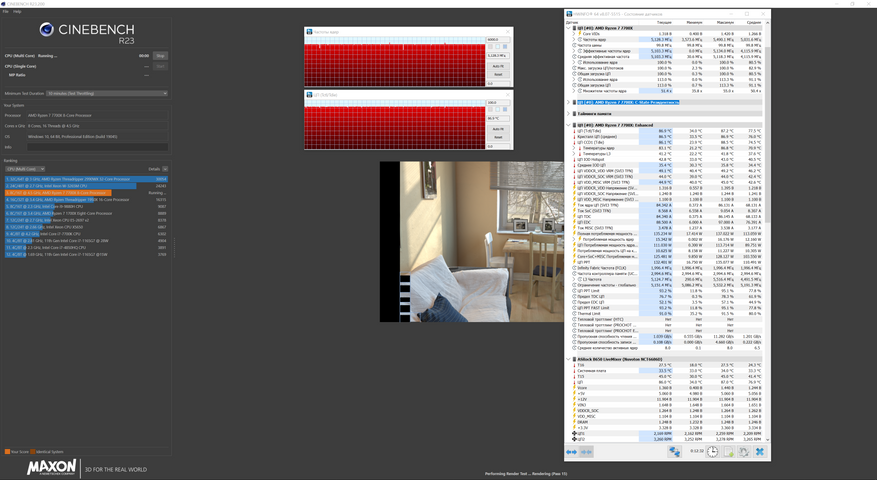
Task: Open the CPU (Multi Core) ranking dropdown
Action: coord(25,169)
